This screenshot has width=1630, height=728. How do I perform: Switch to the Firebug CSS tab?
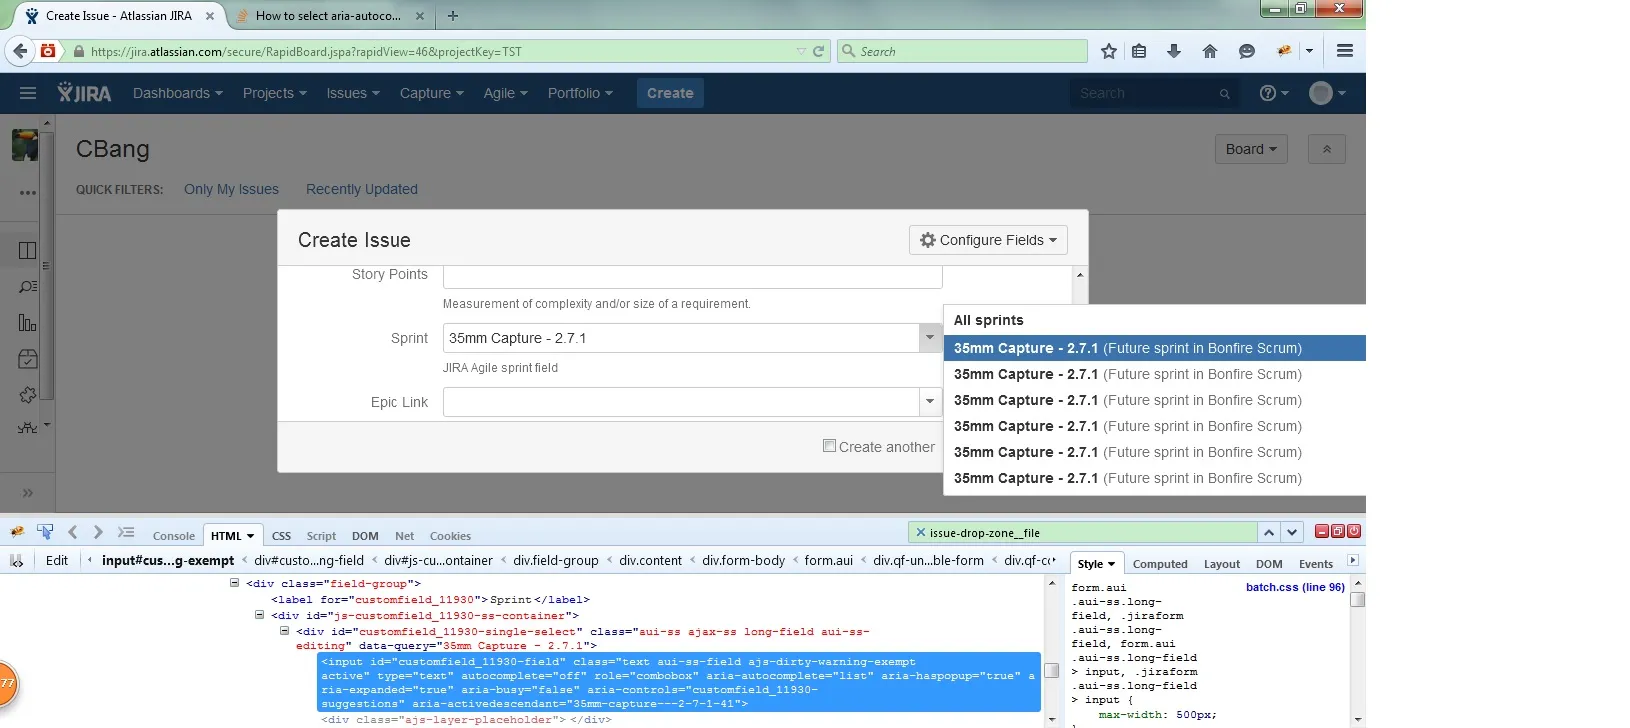point(282,536)
